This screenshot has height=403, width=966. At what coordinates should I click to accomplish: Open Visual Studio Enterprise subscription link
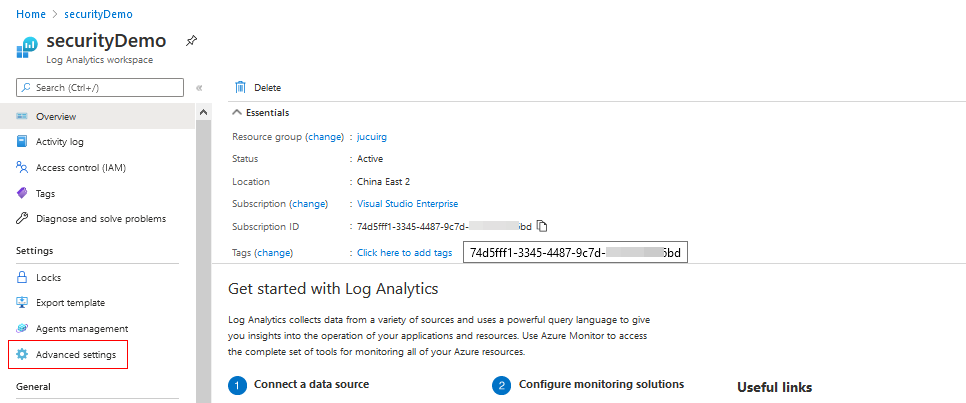click(408, 203)
